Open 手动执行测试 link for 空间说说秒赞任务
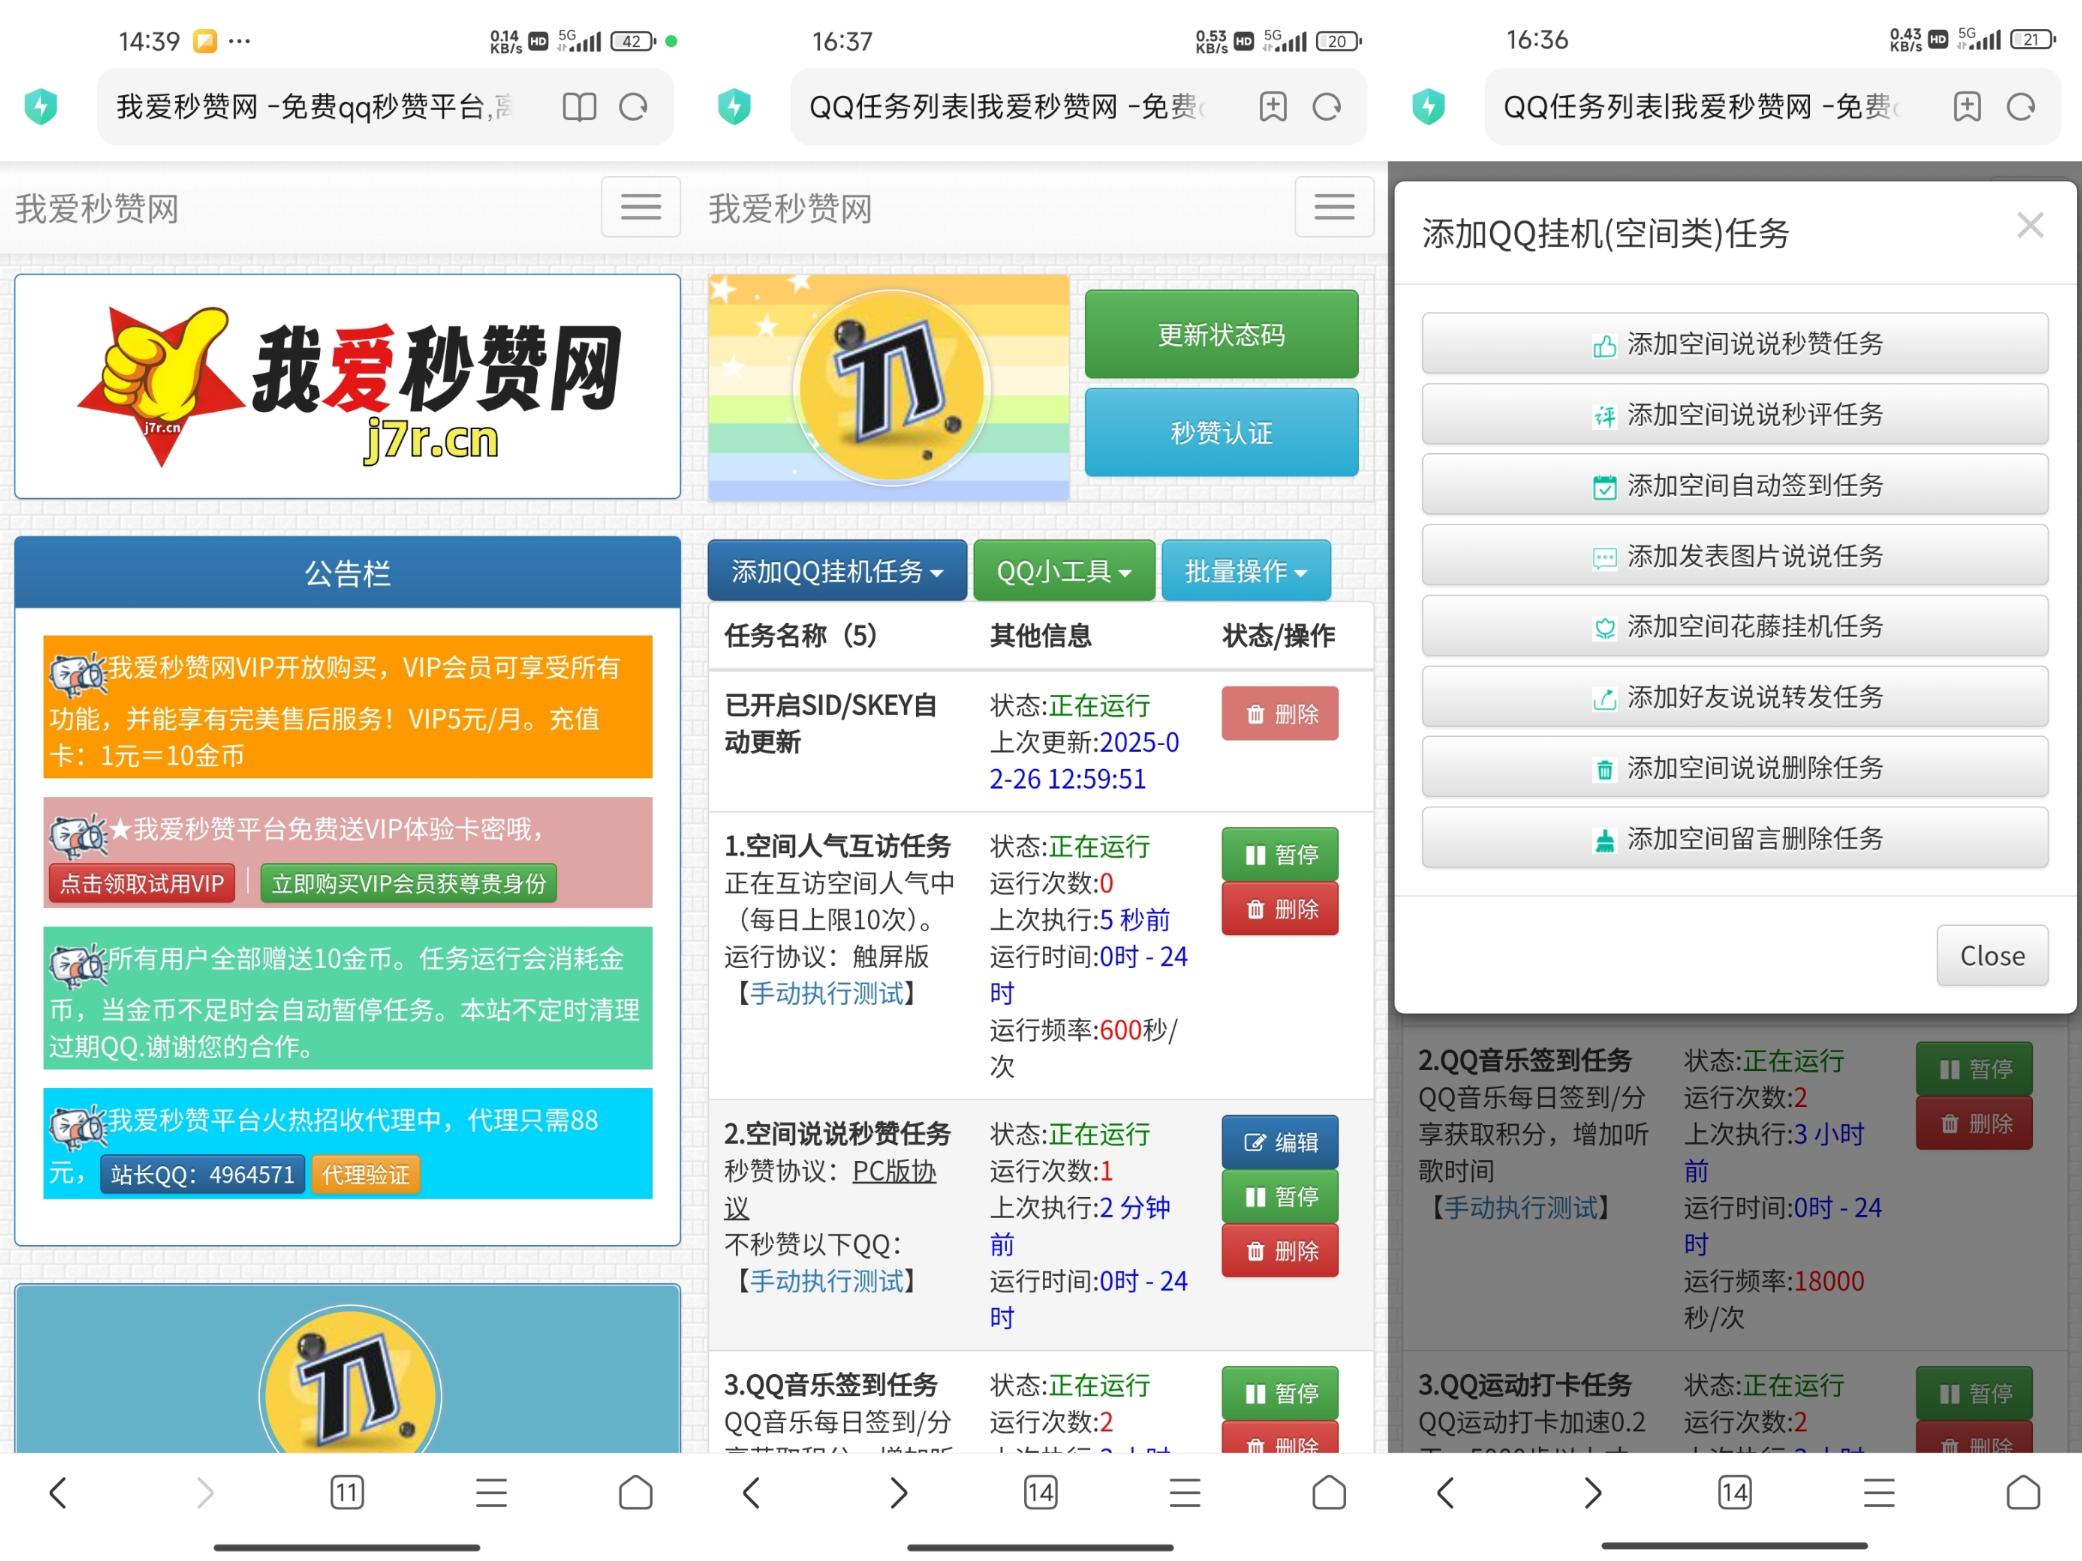Viewport: 2082px width, 1561px height. tap(828, 1281)
